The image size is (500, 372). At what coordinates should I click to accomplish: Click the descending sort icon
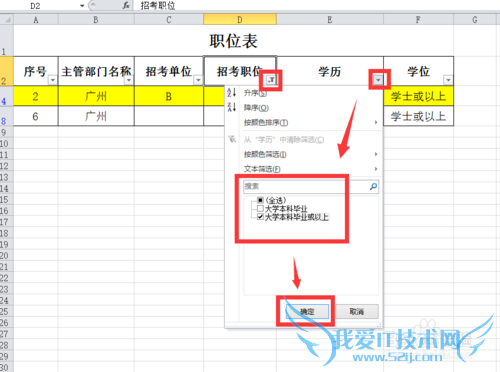(232, 107)
